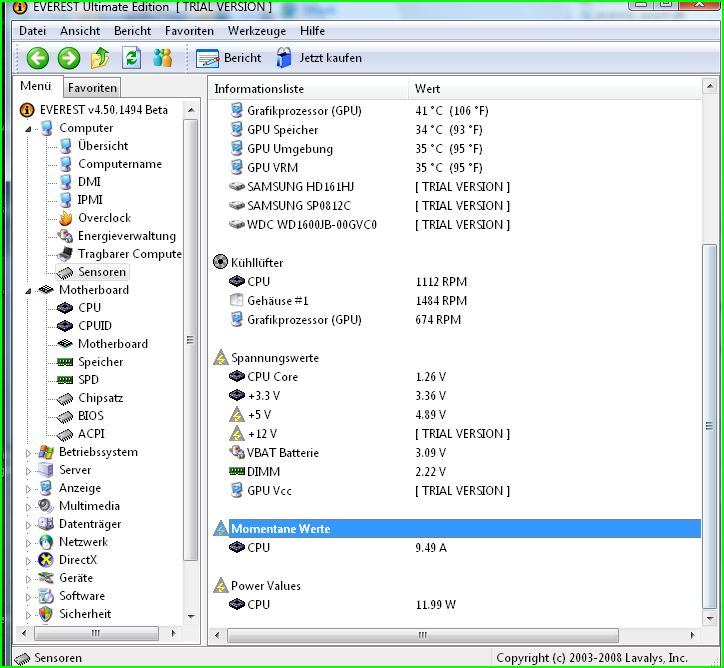Expand the Netzwerk tree node
The image size is (724, 668).
(x=28, y=543)
